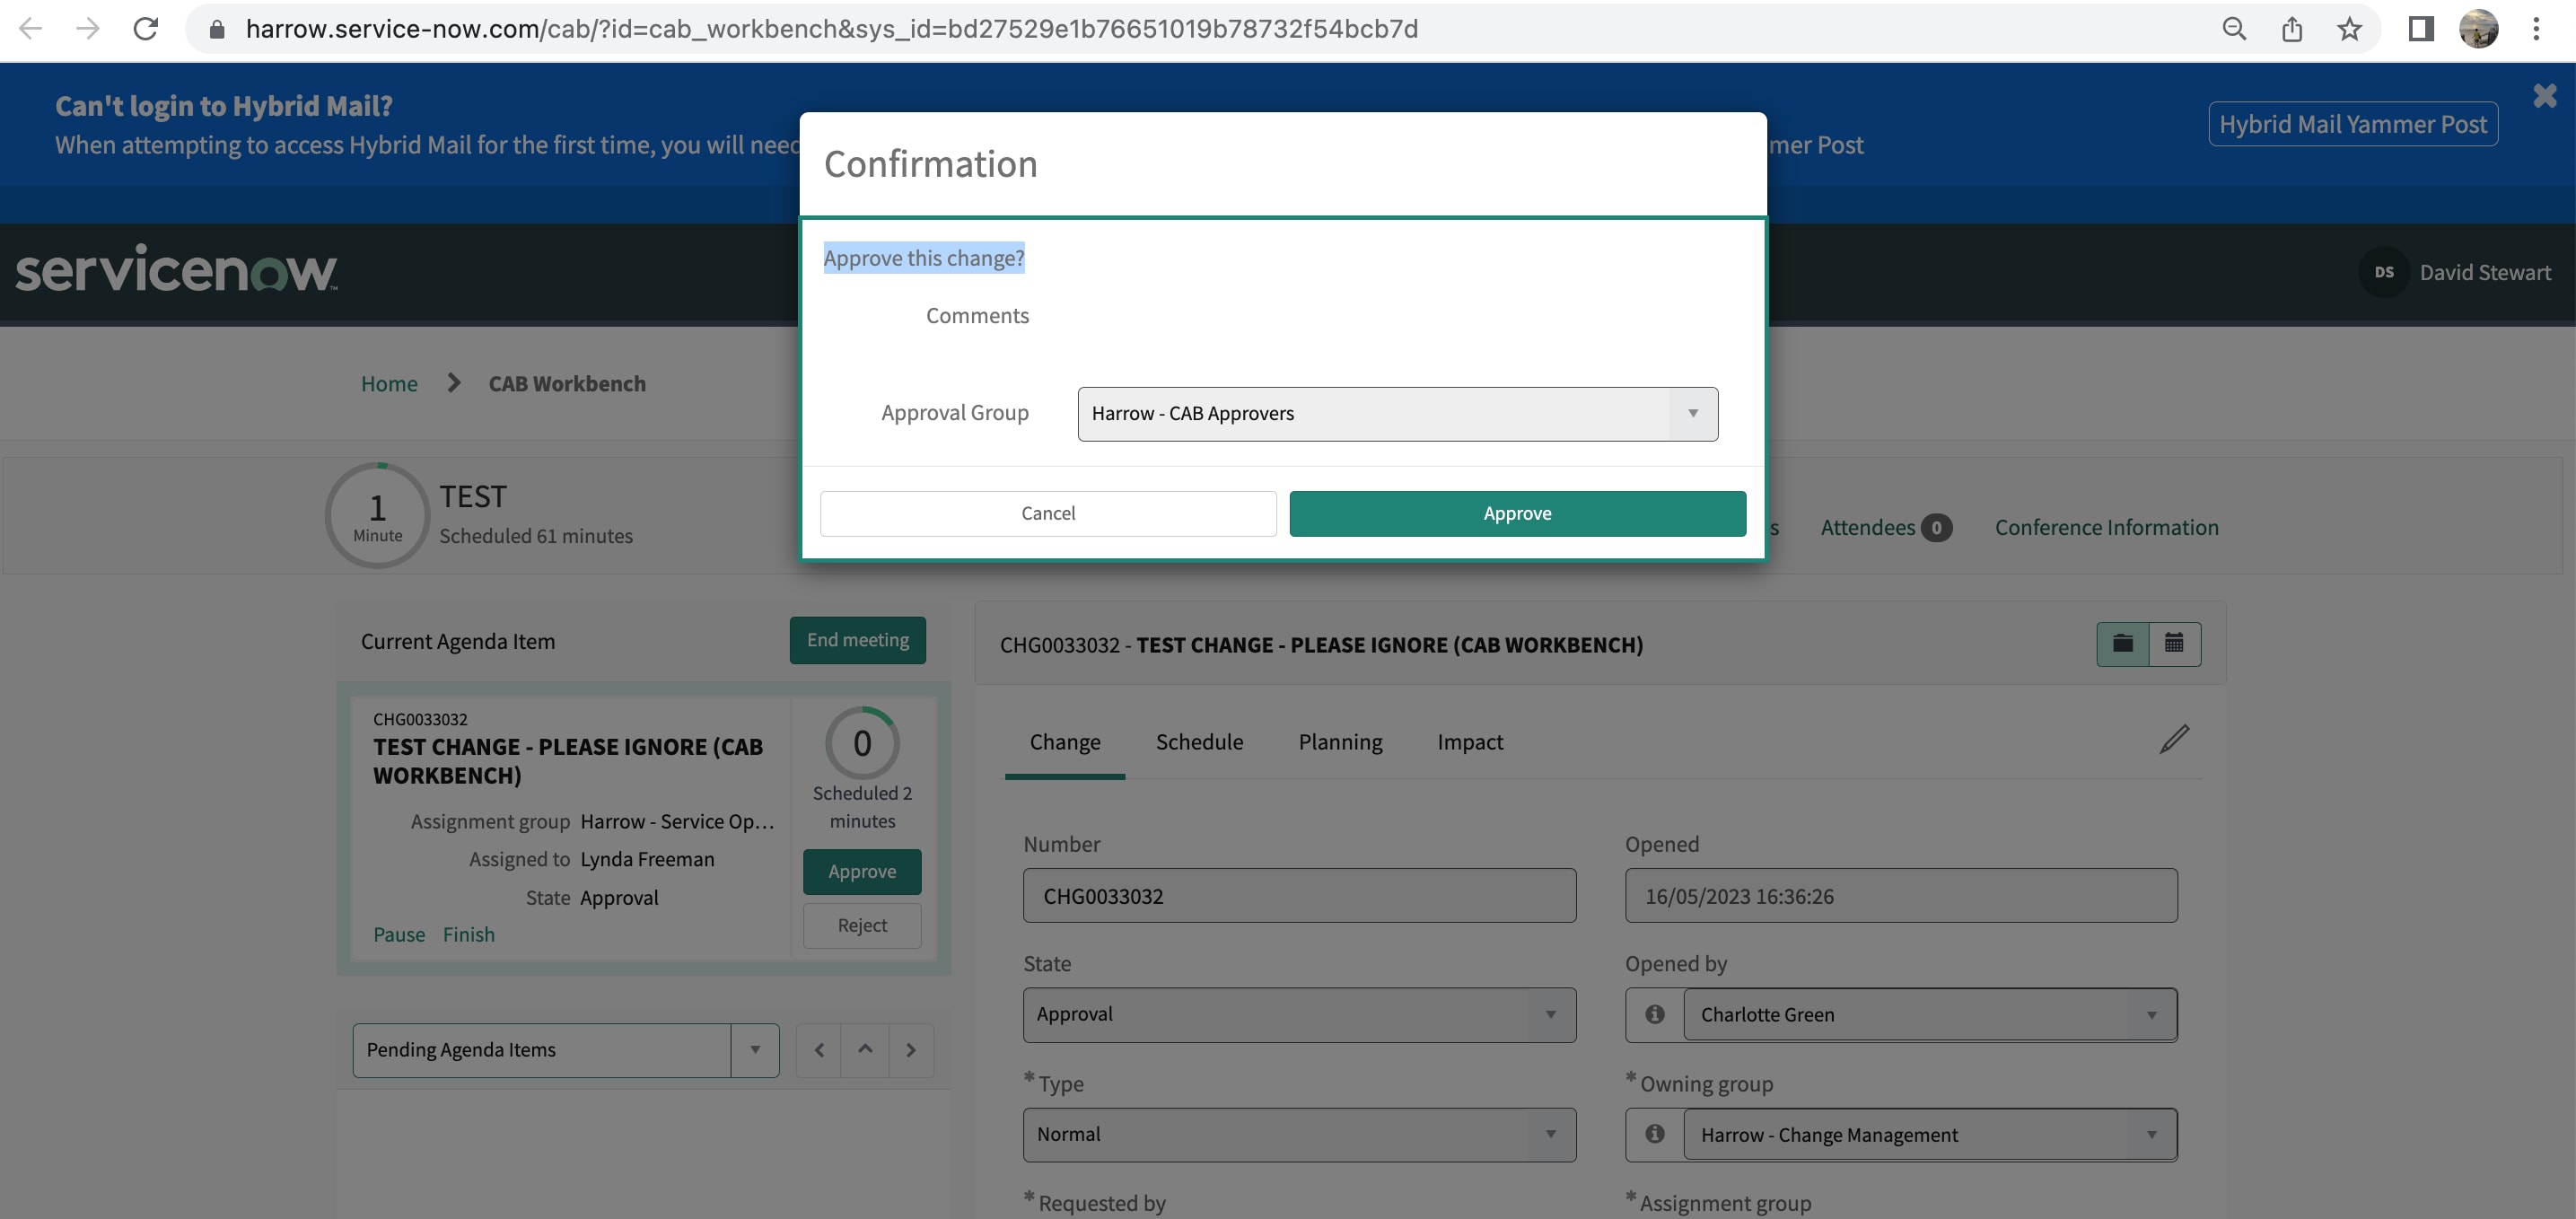
Task: Approve the change in the confirmation dialog
Action: point(1516,513)
